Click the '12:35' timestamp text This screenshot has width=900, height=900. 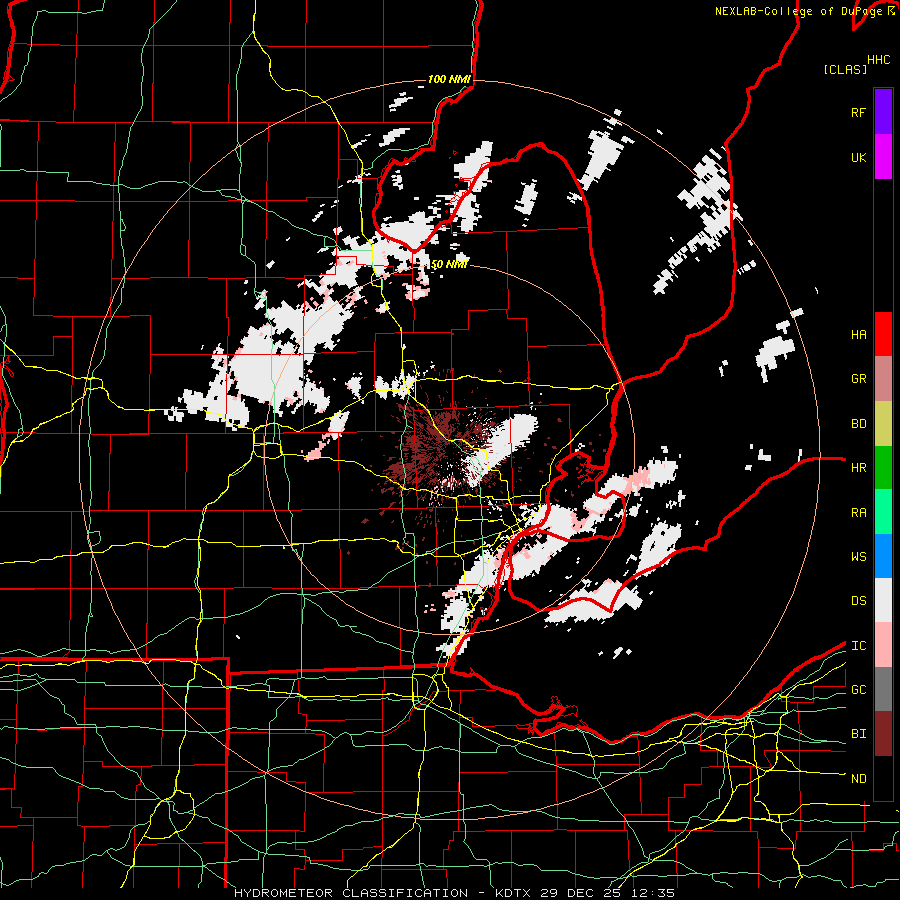pyautogui.click(x=655, y=893)
